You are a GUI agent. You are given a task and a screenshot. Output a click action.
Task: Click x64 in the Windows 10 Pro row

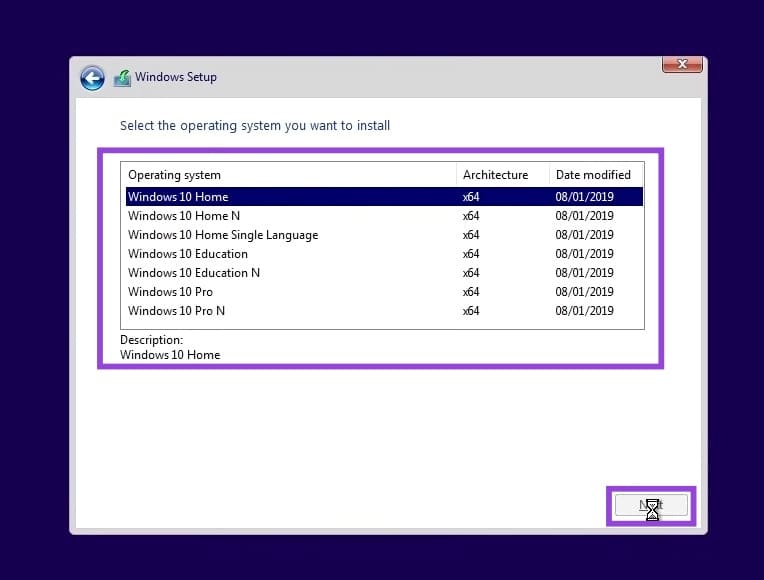tap(471, 292)
